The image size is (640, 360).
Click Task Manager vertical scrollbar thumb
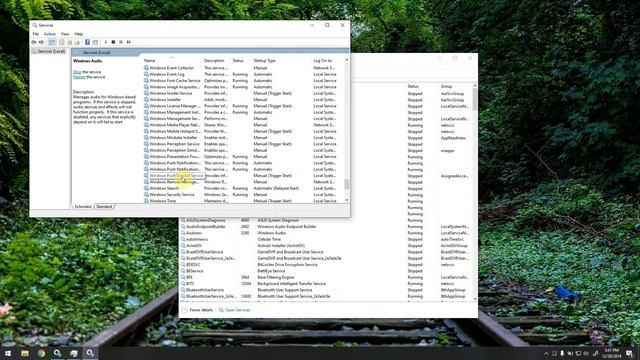coord(475,99)
